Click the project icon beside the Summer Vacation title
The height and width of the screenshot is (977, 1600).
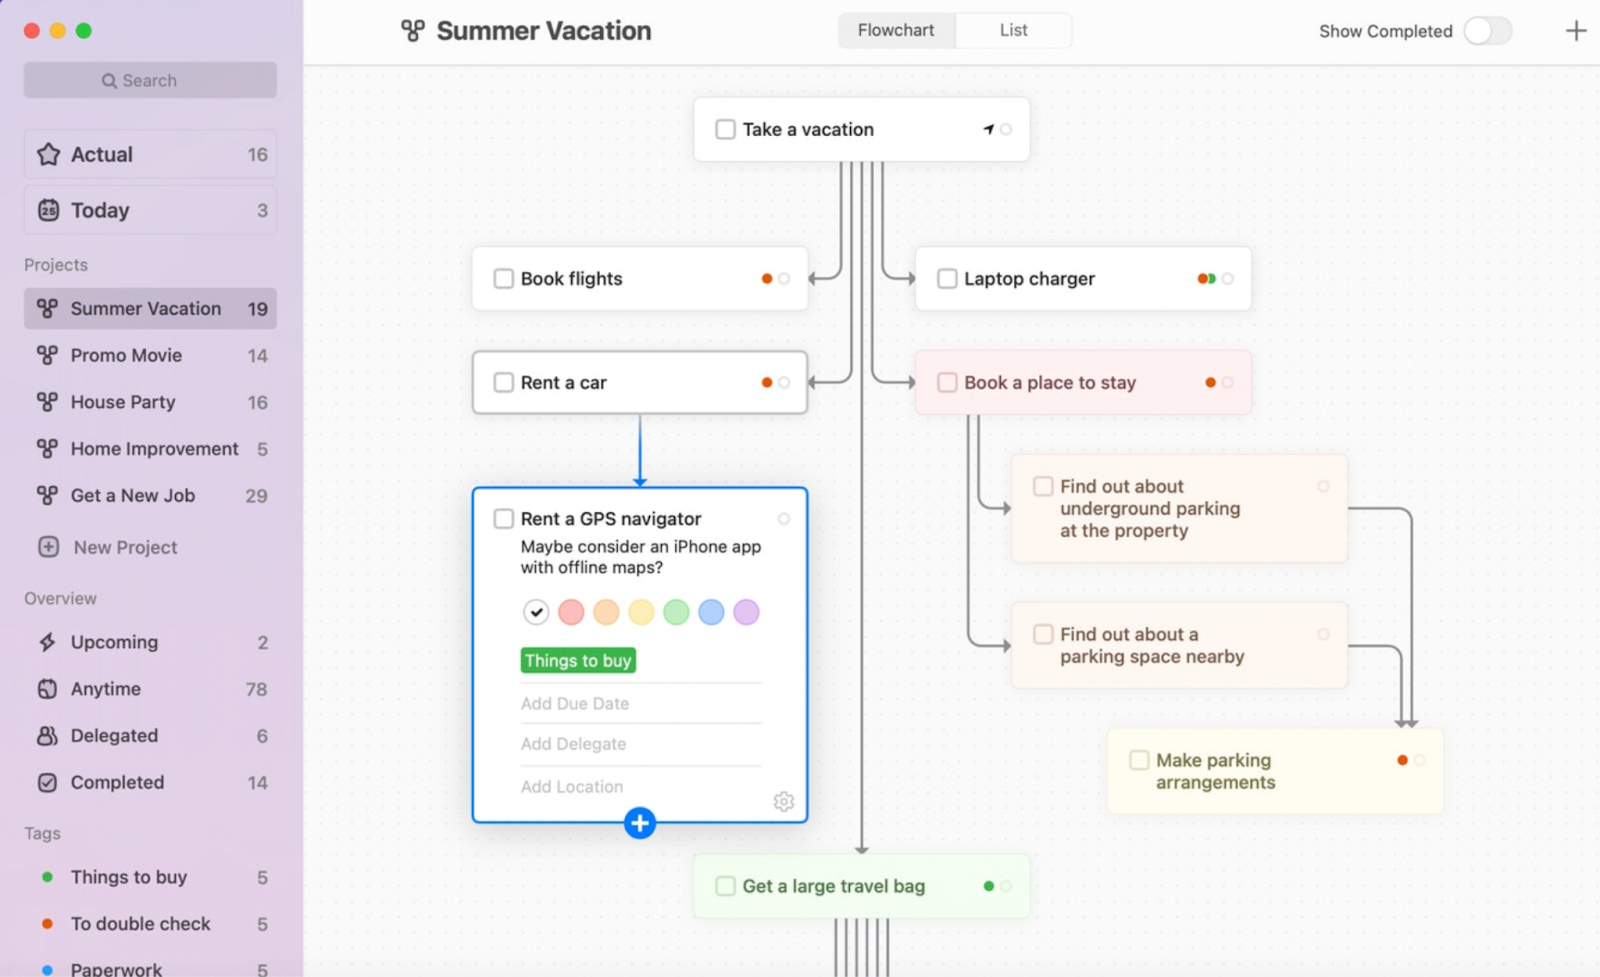[x=413, y=31]
